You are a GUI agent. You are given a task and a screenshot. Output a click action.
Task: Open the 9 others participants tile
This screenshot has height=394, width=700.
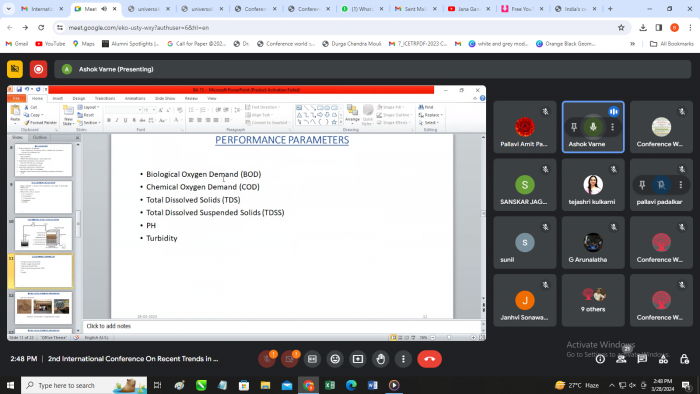[593, 300]
